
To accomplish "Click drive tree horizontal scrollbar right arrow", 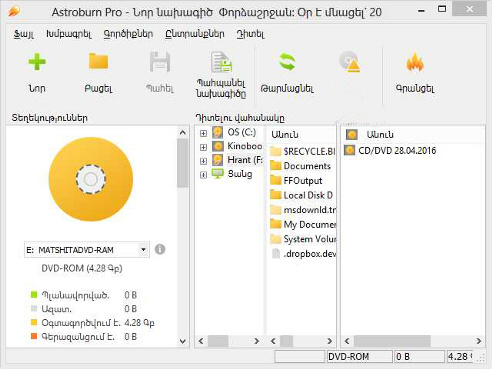I will click(256, 341).
